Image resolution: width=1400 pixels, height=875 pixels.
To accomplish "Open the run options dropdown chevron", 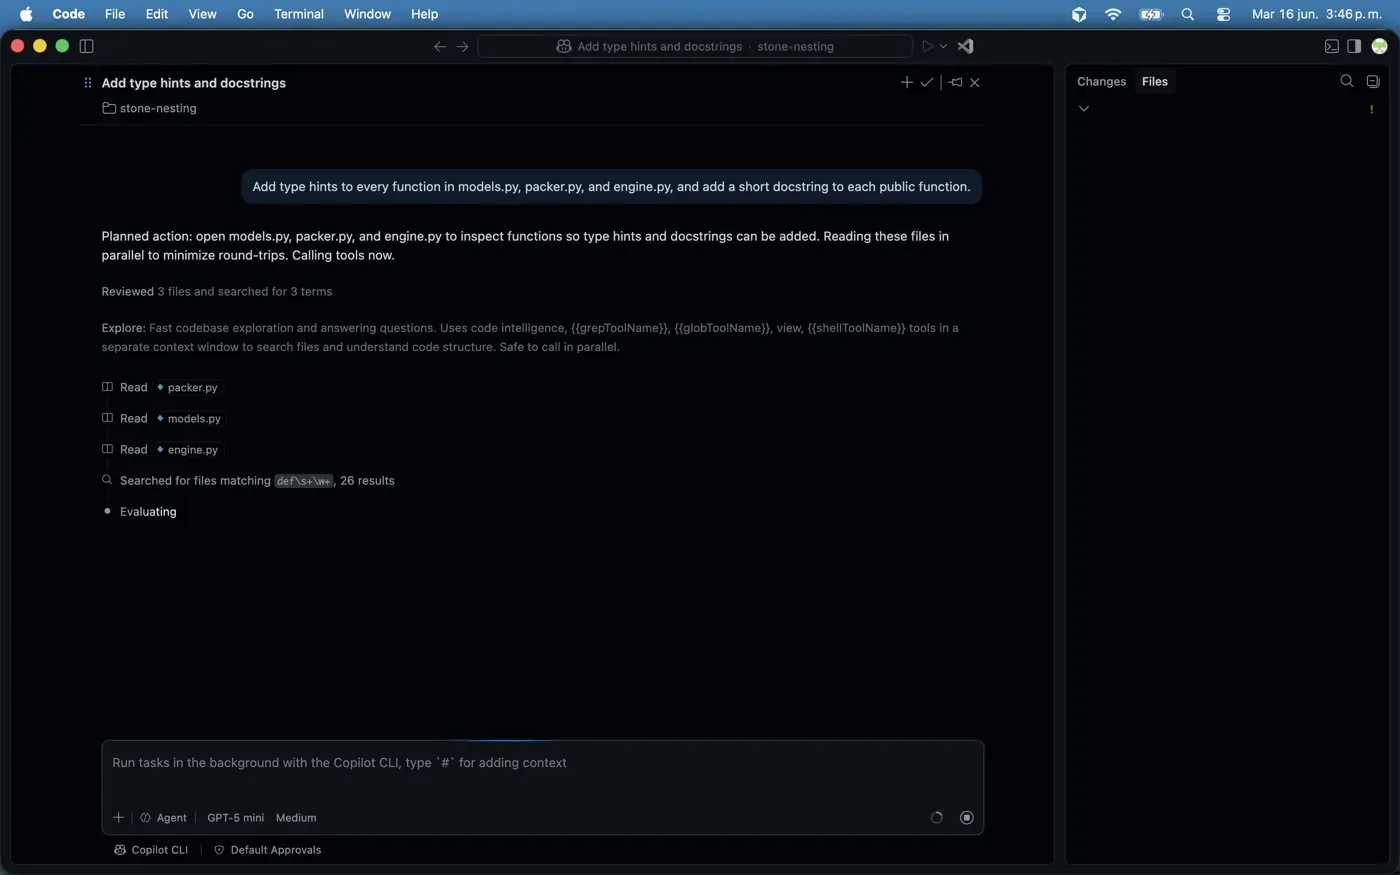I will (x=943, y=46).
